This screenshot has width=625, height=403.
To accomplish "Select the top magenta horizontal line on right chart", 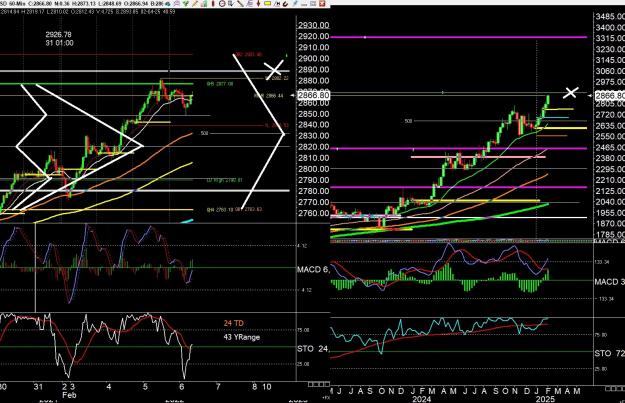I will (458, 37).
